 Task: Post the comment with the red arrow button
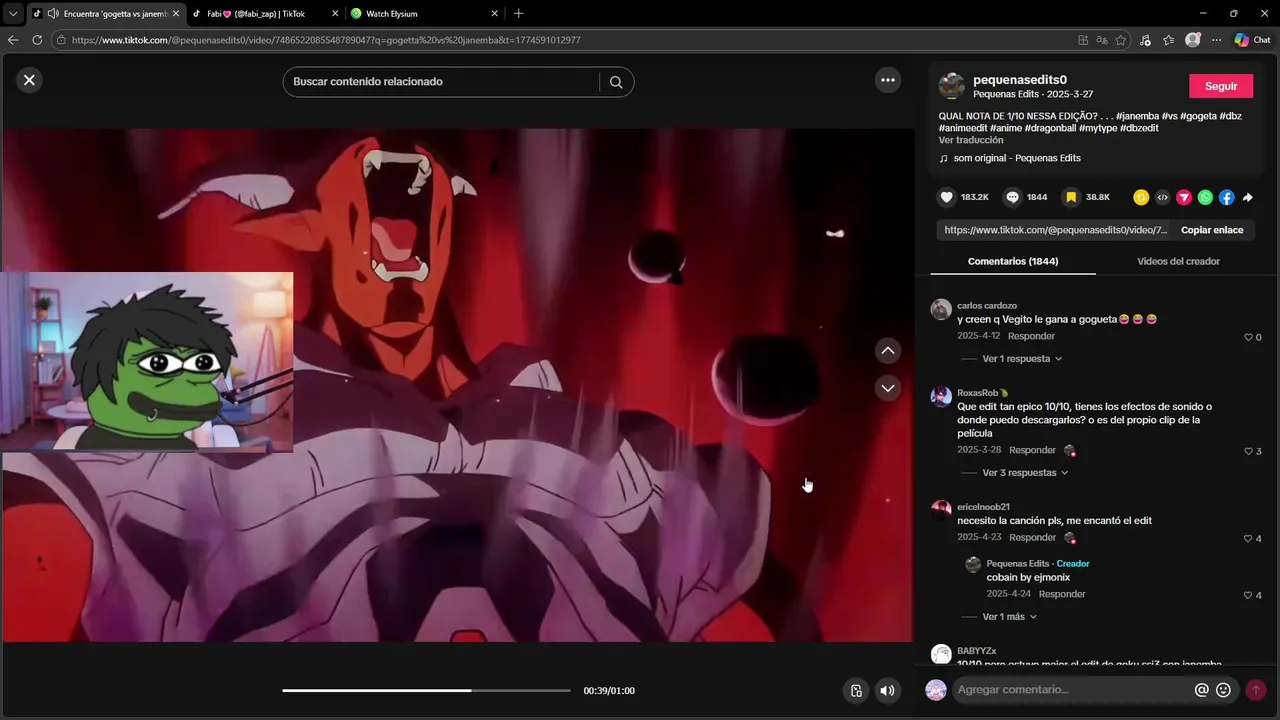pyautogui.click(x=1255, y=690)
